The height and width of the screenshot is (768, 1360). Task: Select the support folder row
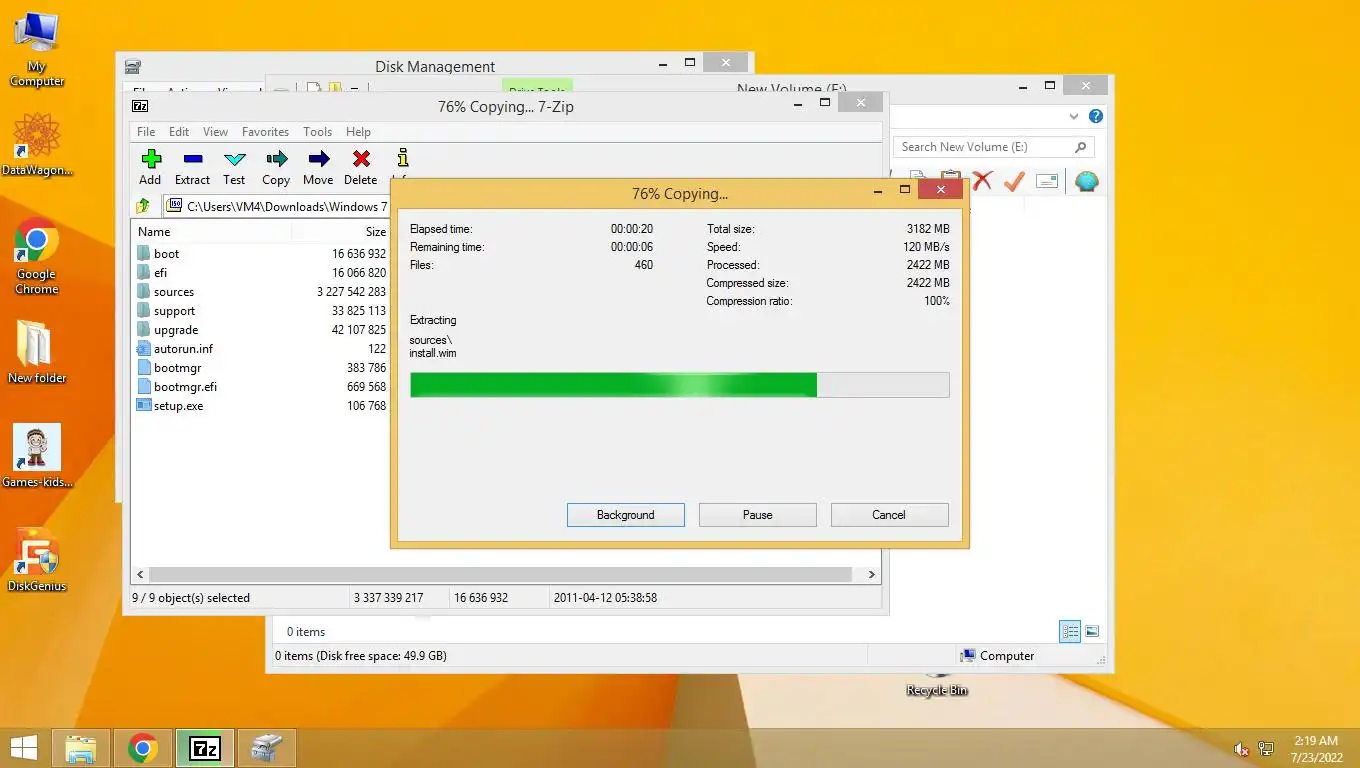pyautogui.click(x=261, y=311)
